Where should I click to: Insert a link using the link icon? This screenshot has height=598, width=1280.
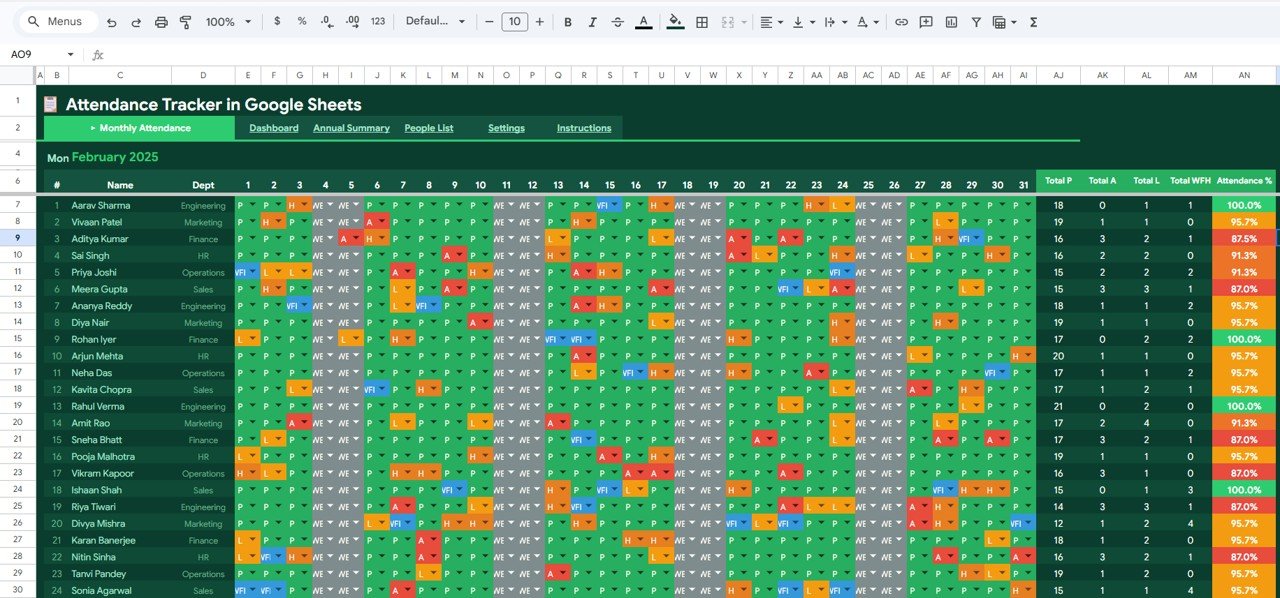click(901, 22)
